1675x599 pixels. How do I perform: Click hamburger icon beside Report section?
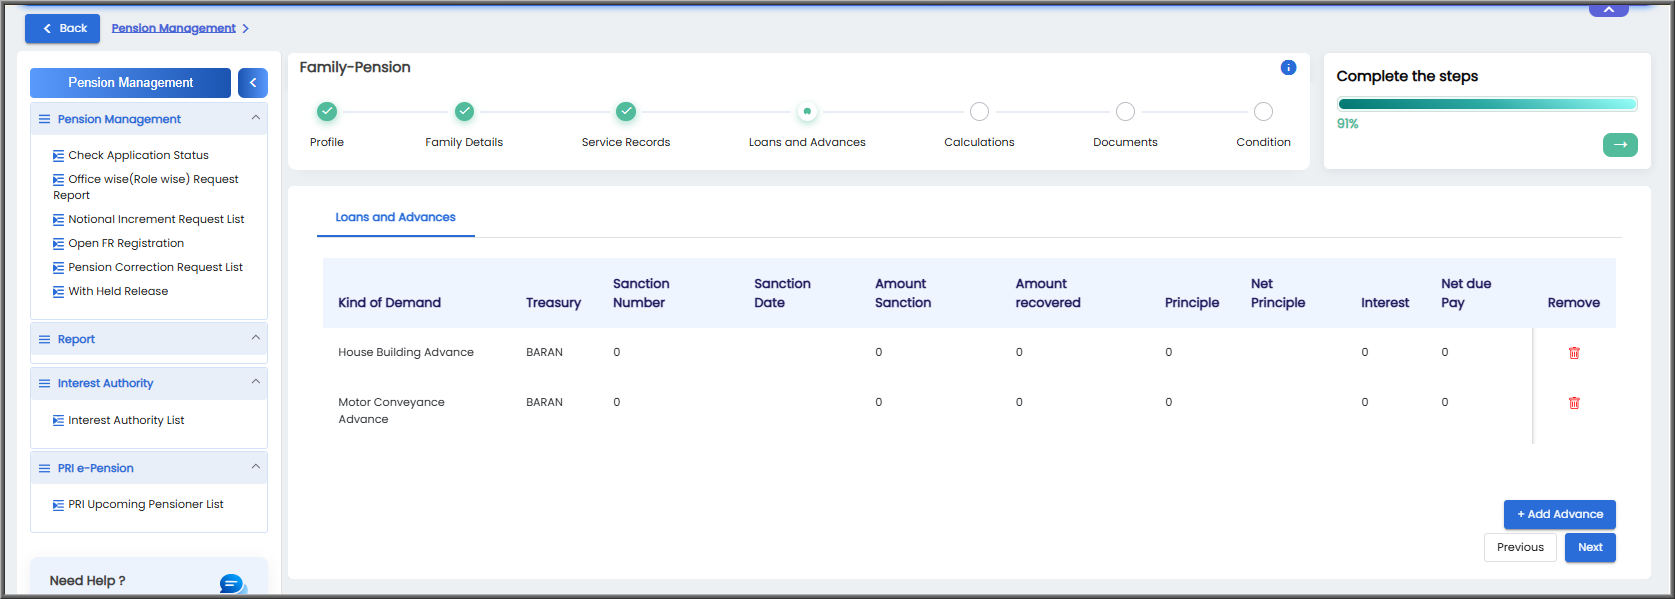pos(44,340)
